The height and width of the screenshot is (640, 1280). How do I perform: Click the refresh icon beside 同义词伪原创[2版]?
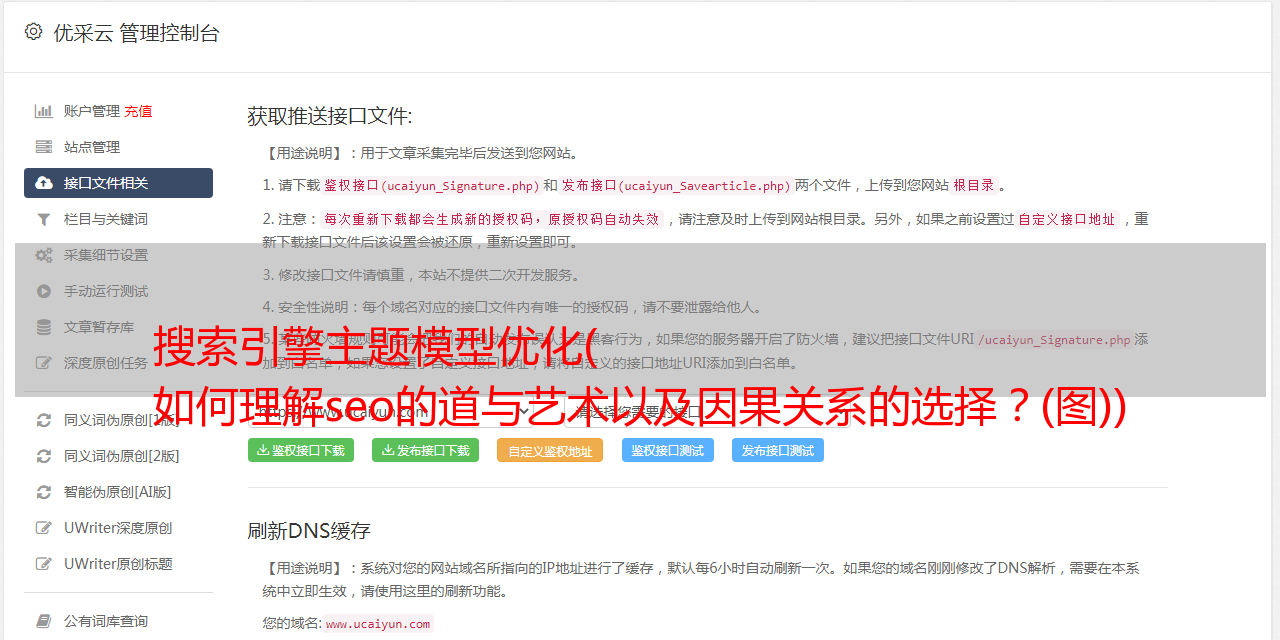tap(44, 456)
